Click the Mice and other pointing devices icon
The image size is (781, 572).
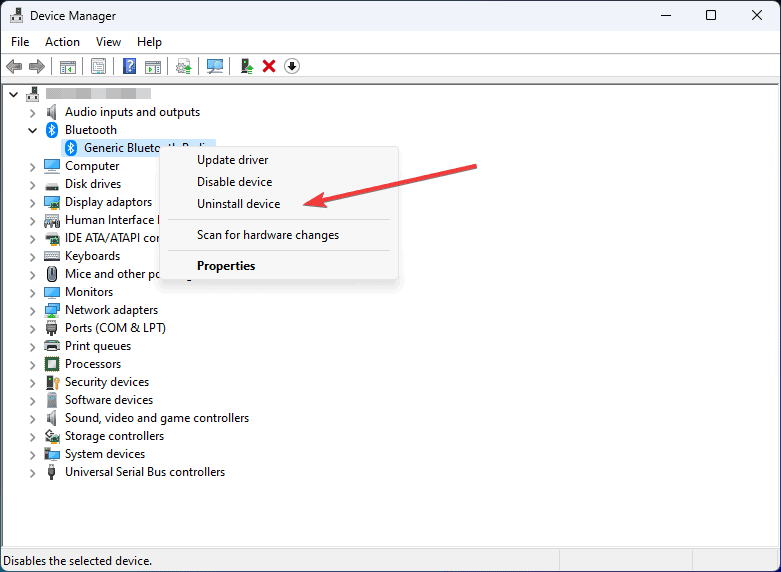(52, 274)
